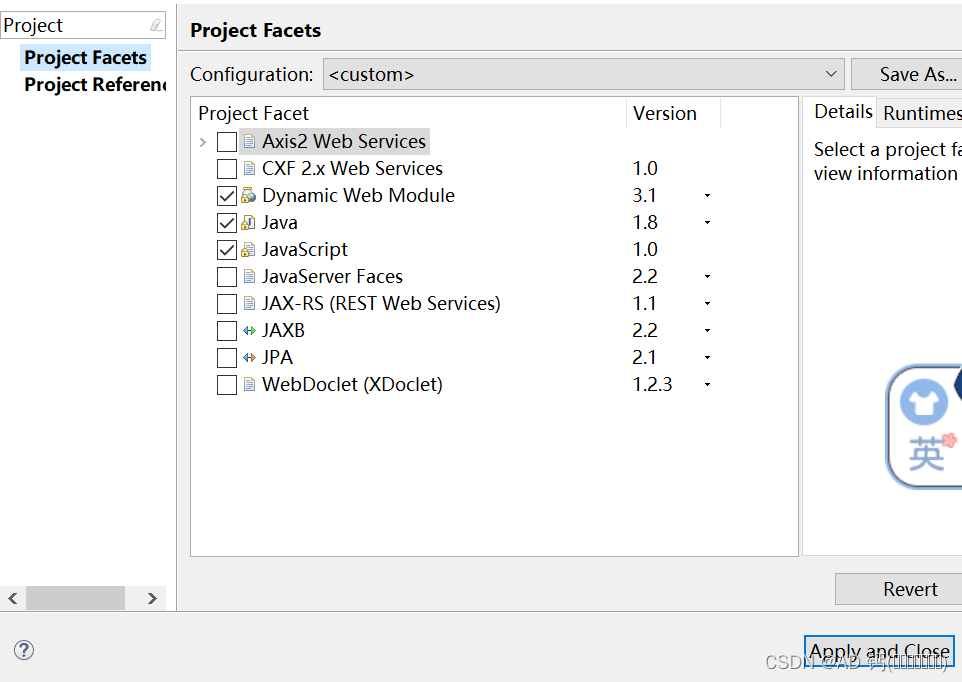The height and width of the screenshot is (682, 962).
Task: Click the Apply and Close button
Action: tap(879, 652)
